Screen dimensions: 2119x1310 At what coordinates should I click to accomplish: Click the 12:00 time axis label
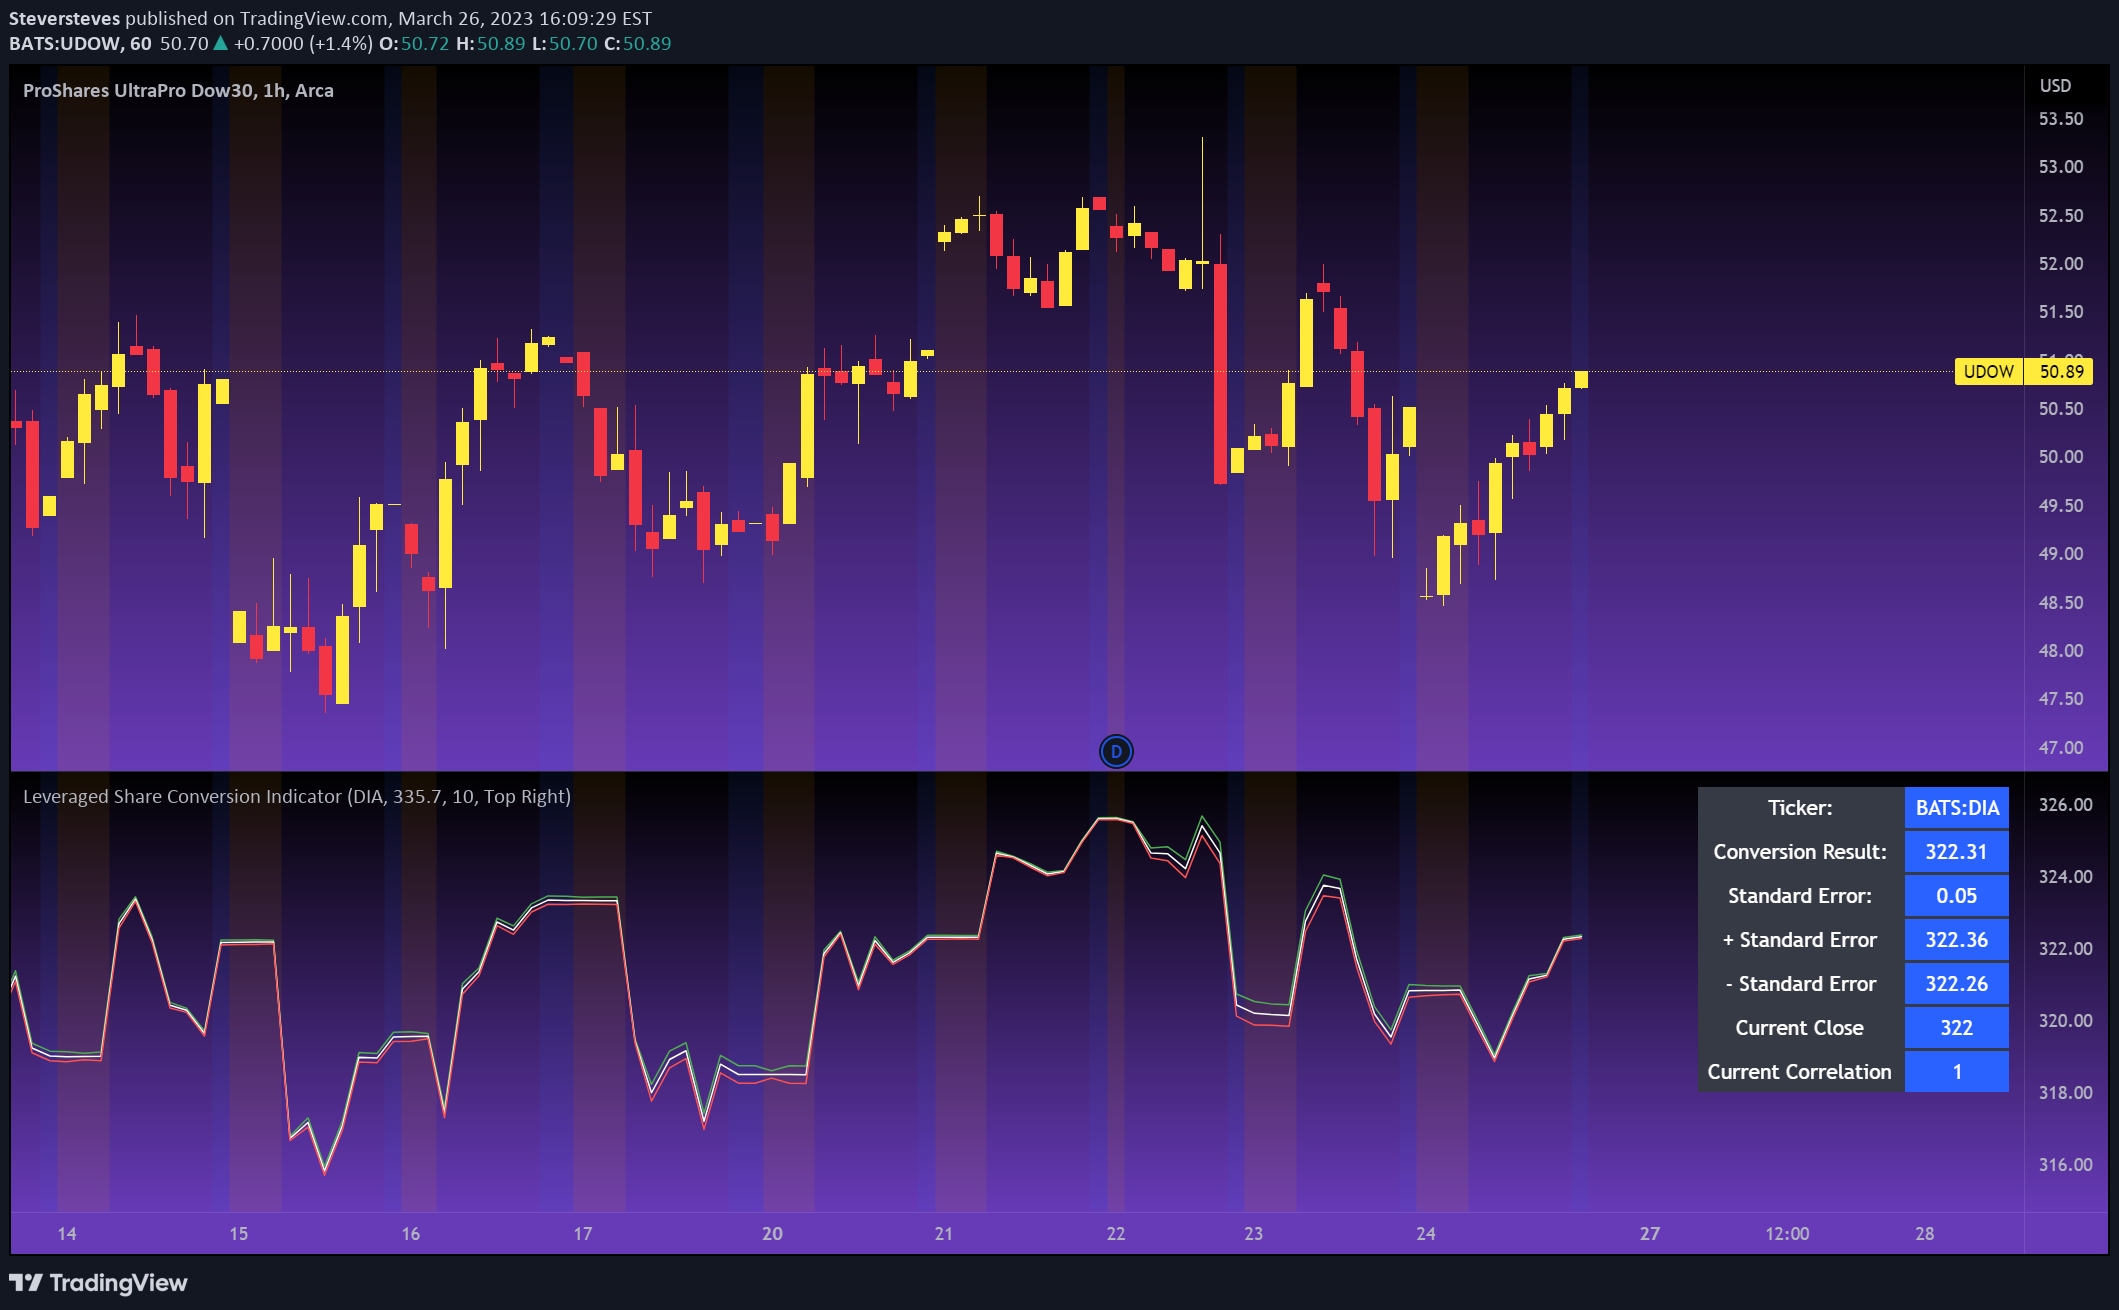point(1787,1234)
